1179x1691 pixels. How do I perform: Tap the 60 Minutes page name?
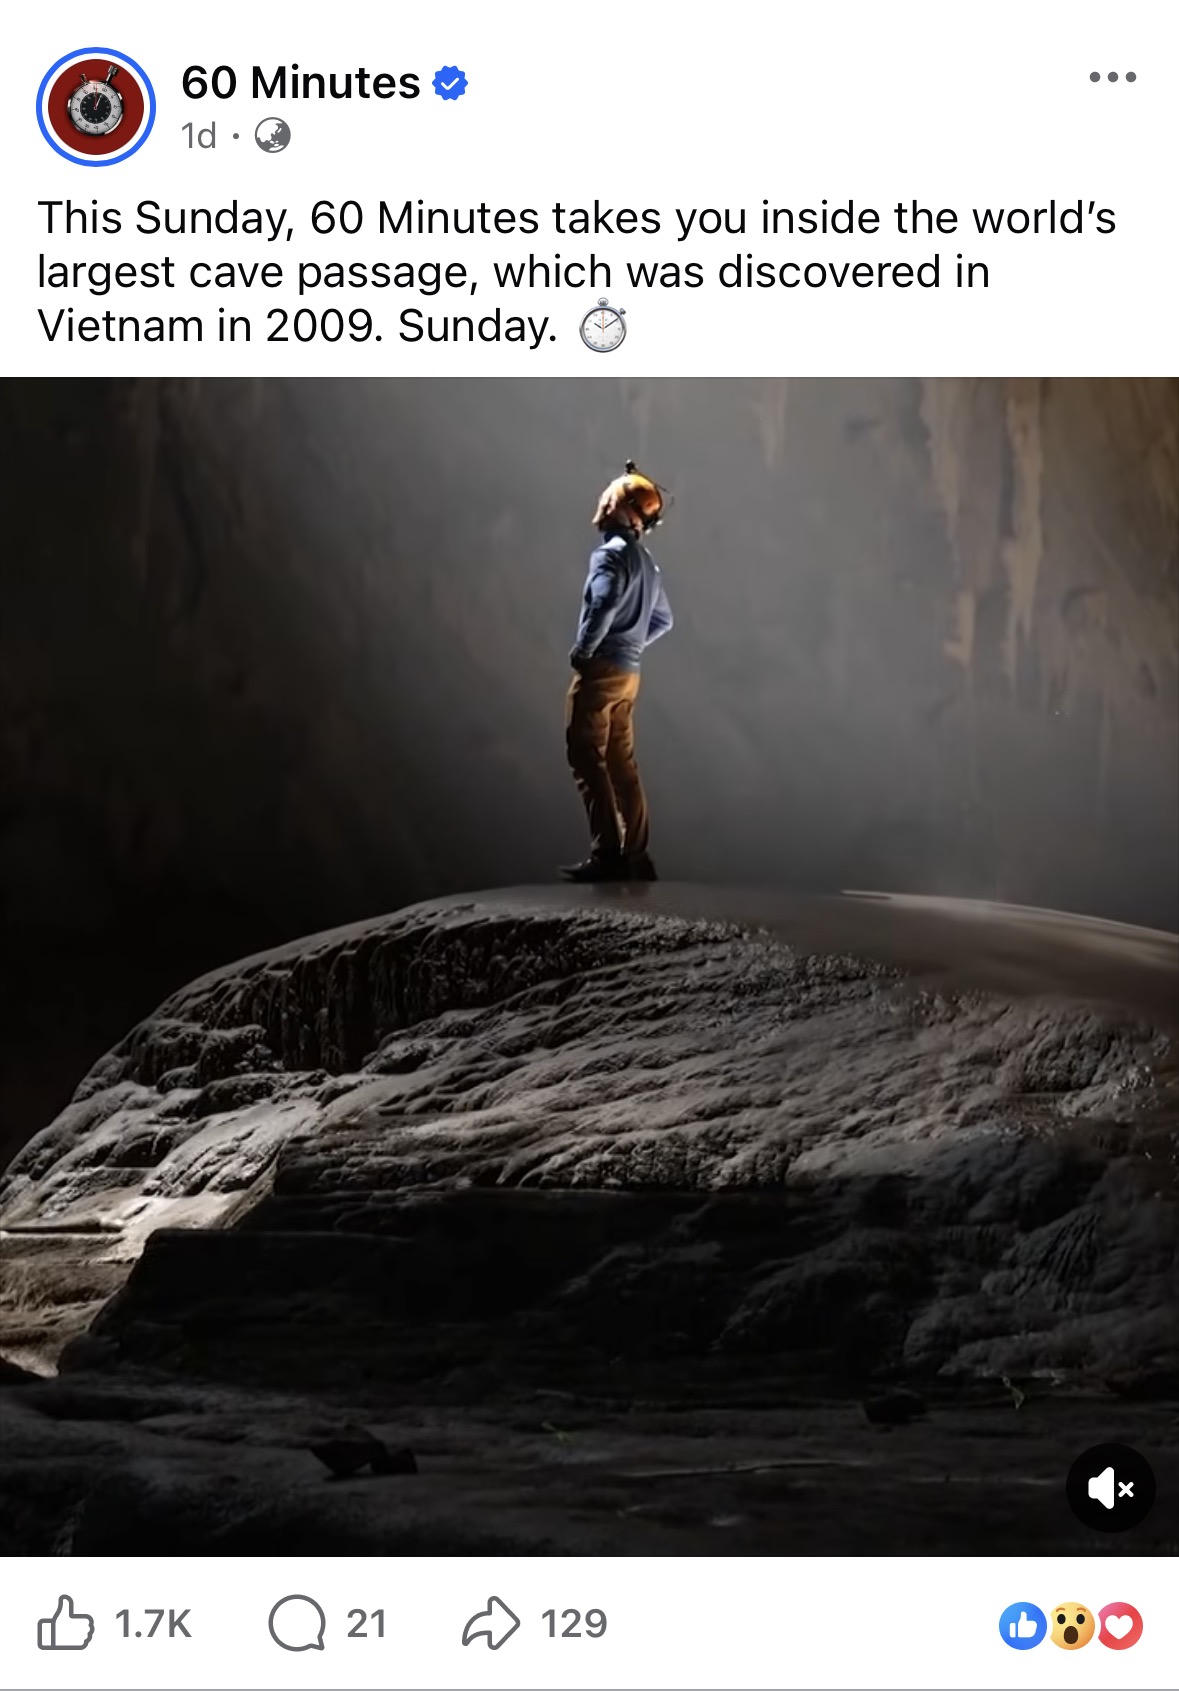[x=301, y=82]
